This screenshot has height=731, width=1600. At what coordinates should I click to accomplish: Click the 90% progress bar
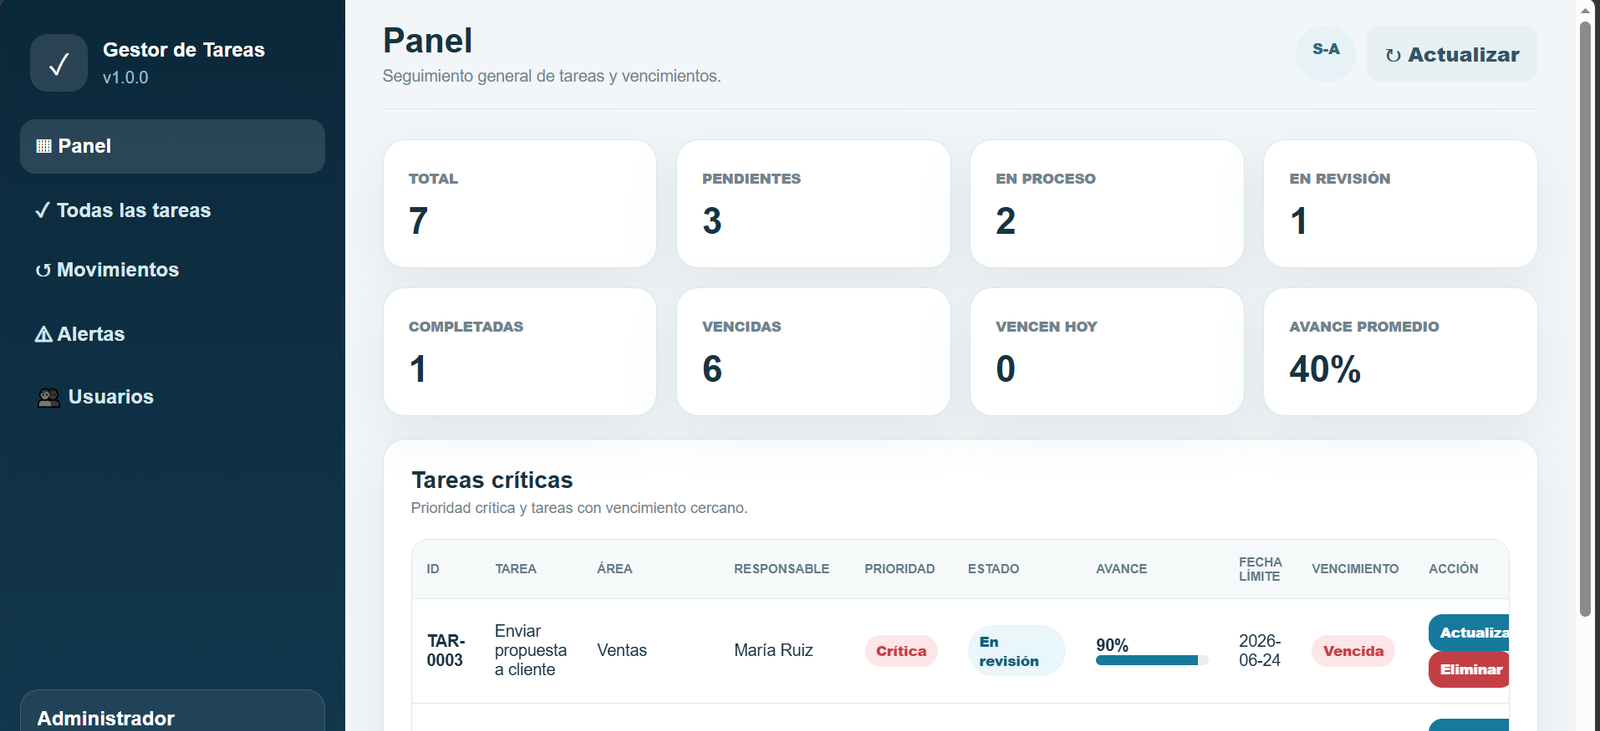pyautogui.click(x=1152, y=660)
